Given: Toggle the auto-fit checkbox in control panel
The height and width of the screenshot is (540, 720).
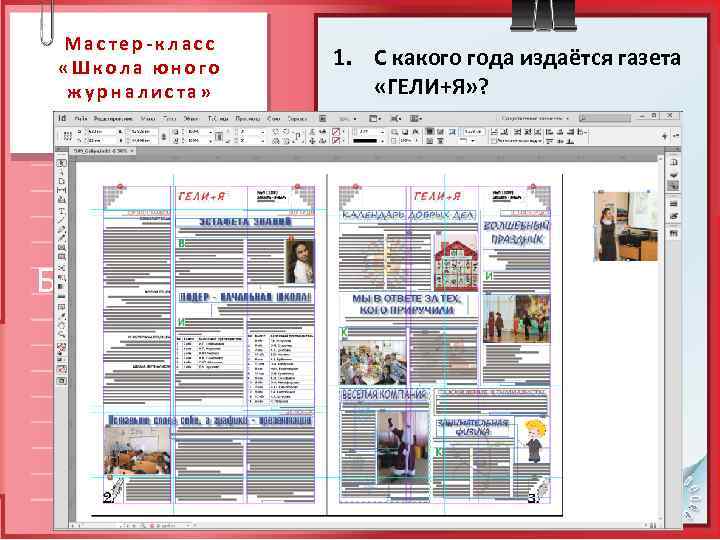Looking at the screenshot, I should (494, 141).
